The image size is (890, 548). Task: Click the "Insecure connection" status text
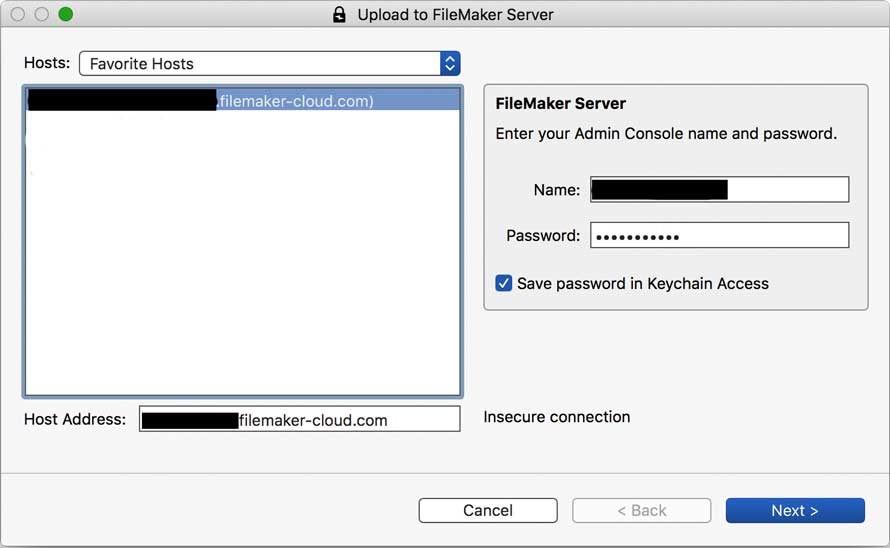tap(557, 417)
